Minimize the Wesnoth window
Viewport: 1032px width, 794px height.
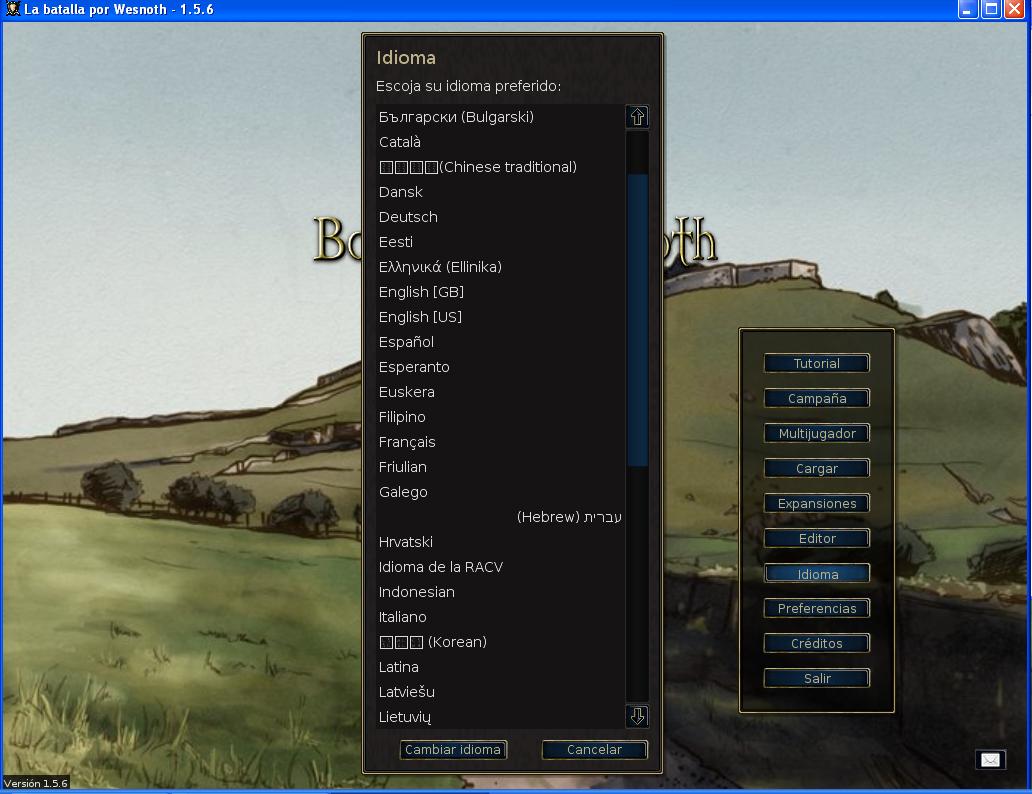coord(968,9)
